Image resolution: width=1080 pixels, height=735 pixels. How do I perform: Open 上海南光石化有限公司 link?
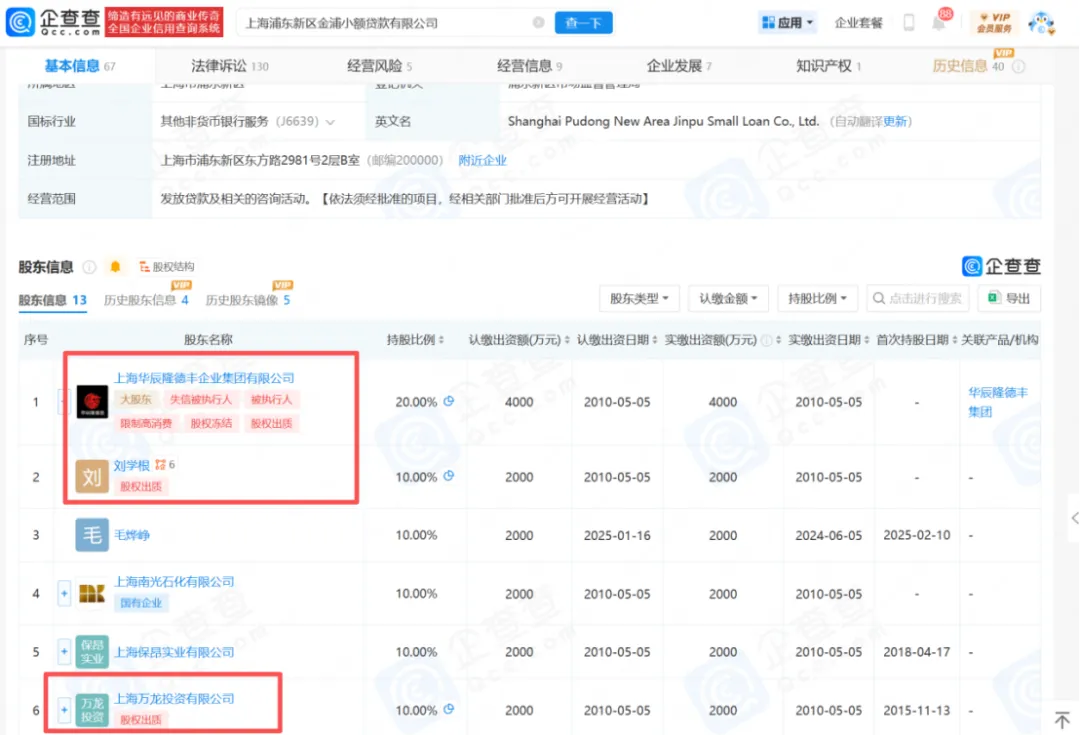(174, 581)
